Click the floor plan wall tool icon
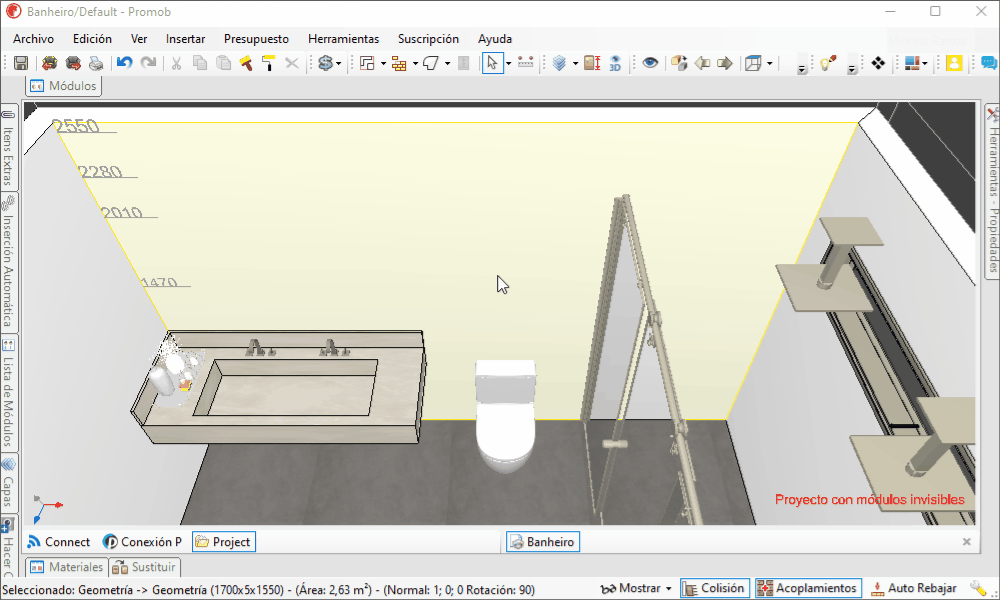The height and width of the screenshot is (600, 1000). pos(367,63)
